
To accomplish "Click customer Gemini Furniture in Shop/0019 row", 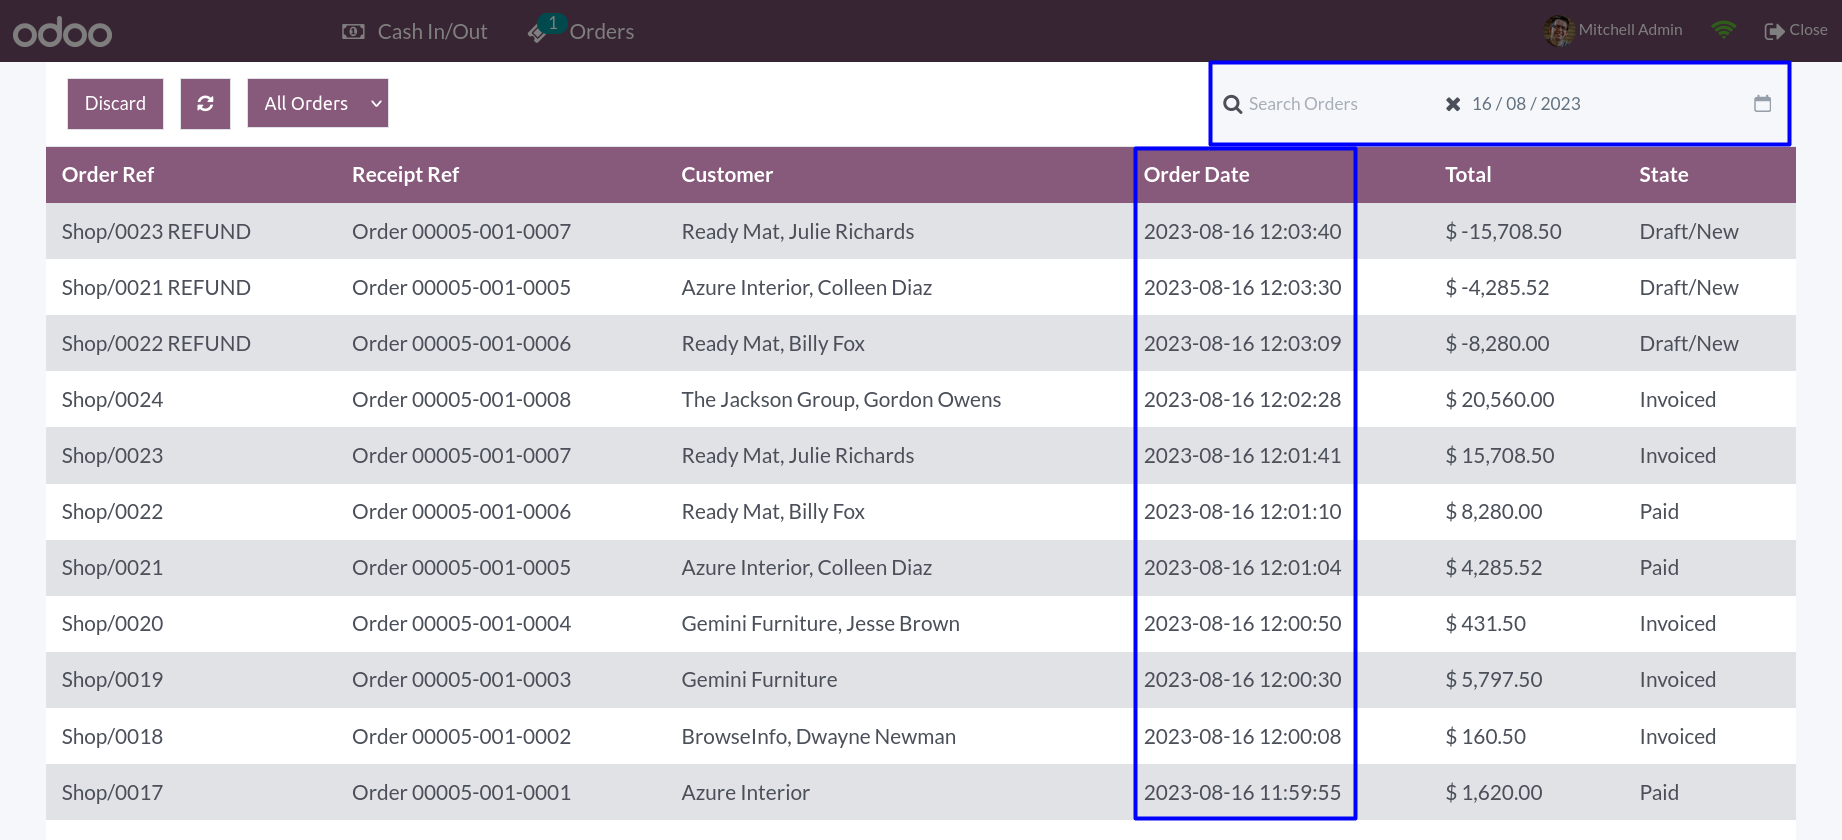I will pyautogui.click(x=759, y=680).
